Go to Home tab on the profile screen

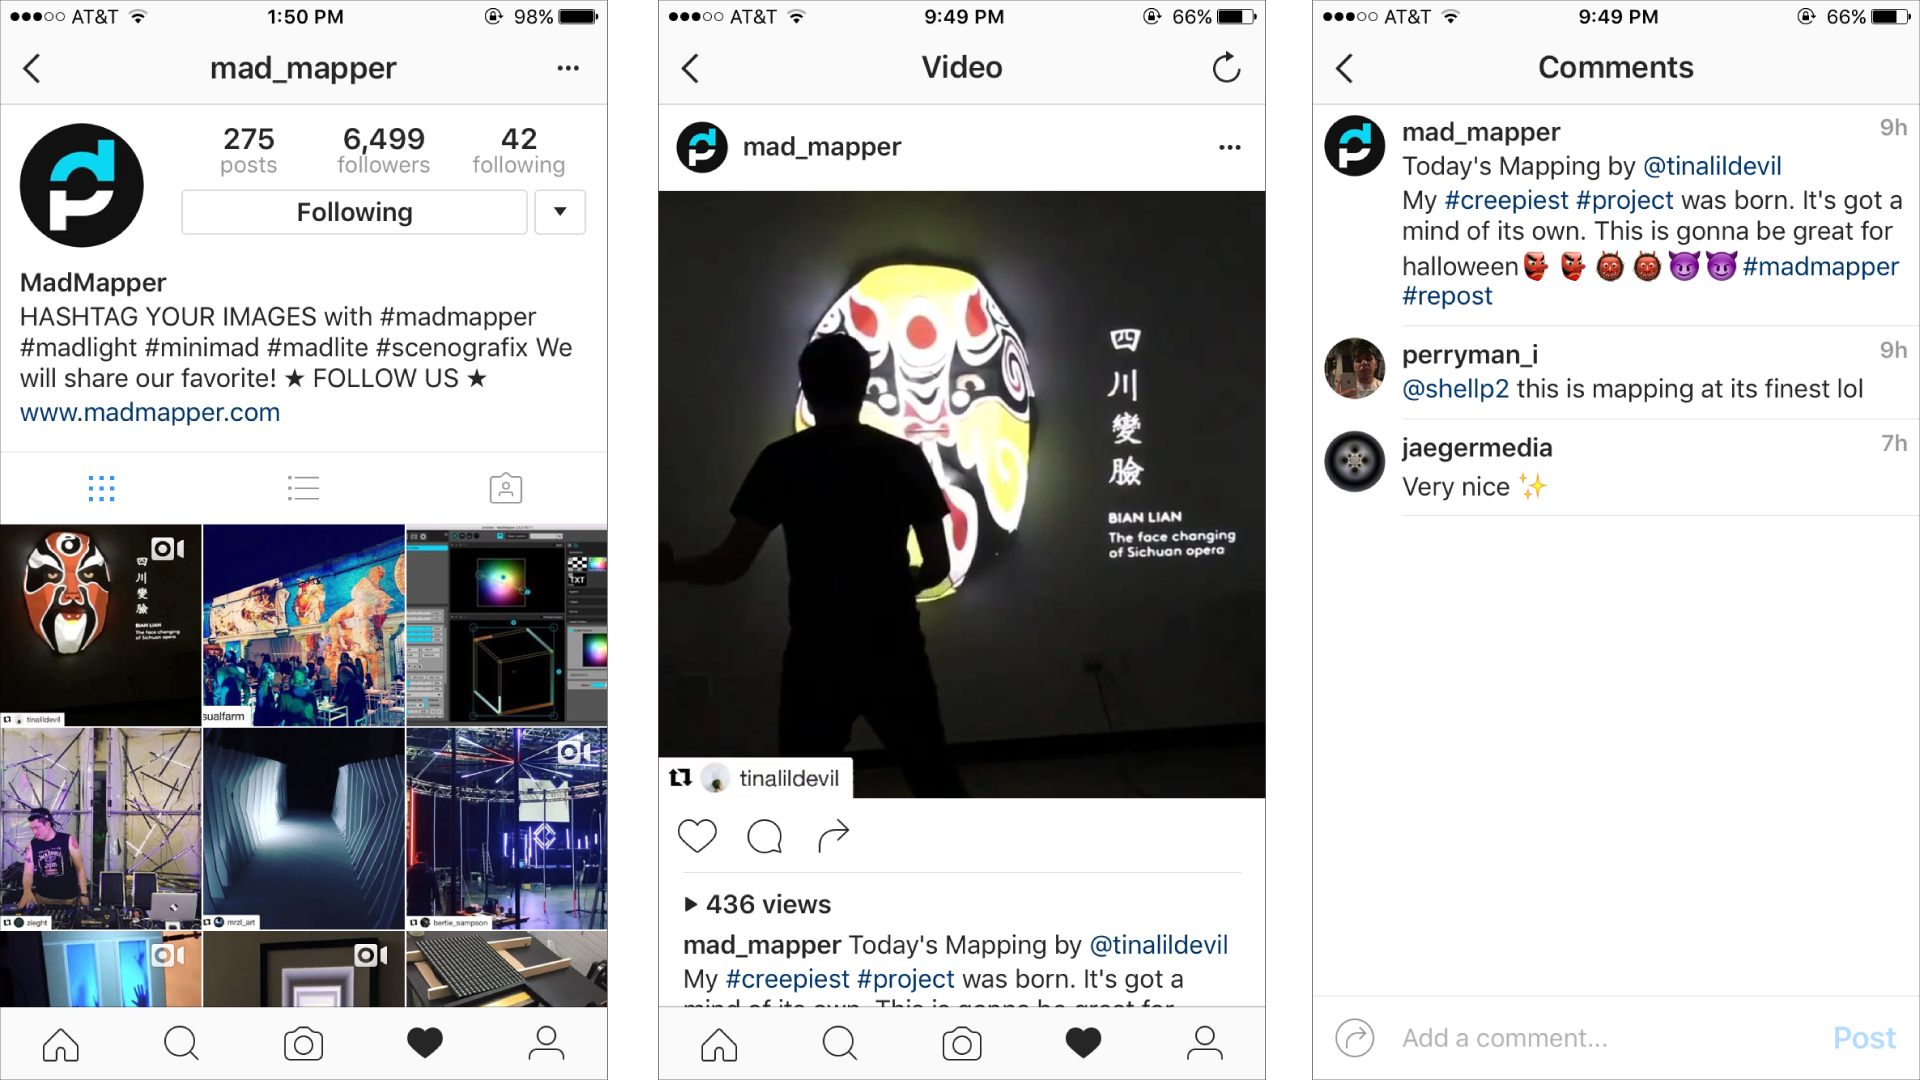click(61, 1044)
